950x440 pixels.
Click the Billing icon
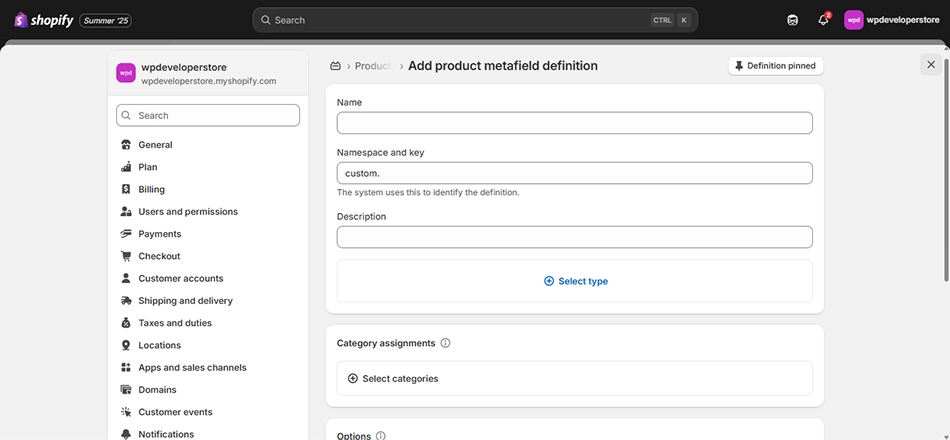click(x=126, y=189)
